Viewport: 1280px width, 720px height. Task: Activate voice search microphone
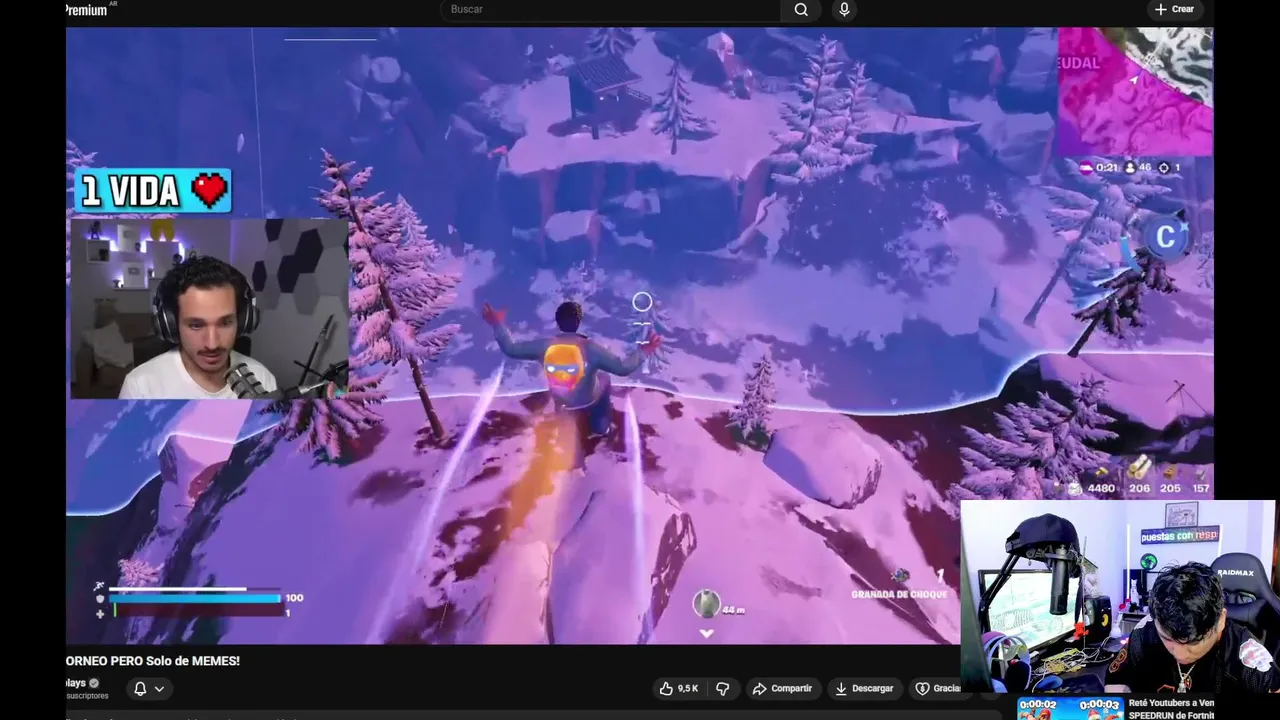point(845,10)
